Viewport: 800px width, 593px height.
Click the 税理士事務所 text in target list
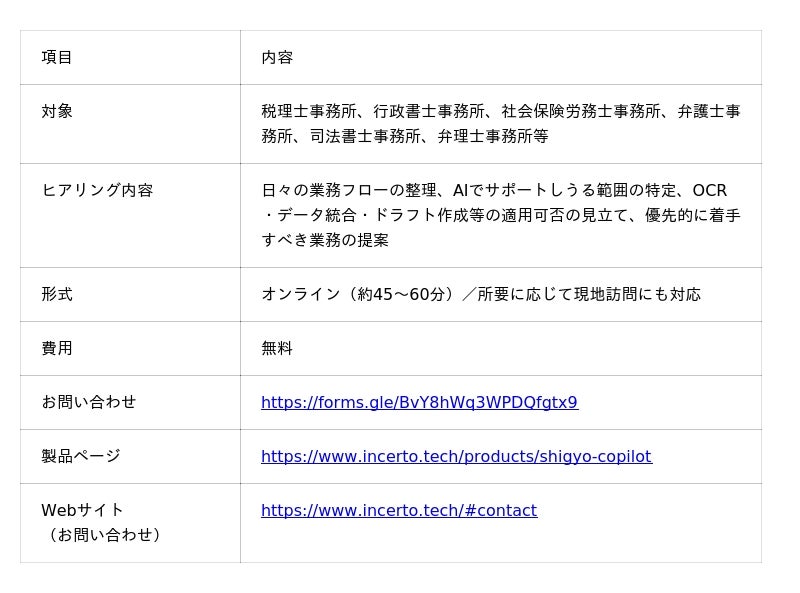coord(309,112)
